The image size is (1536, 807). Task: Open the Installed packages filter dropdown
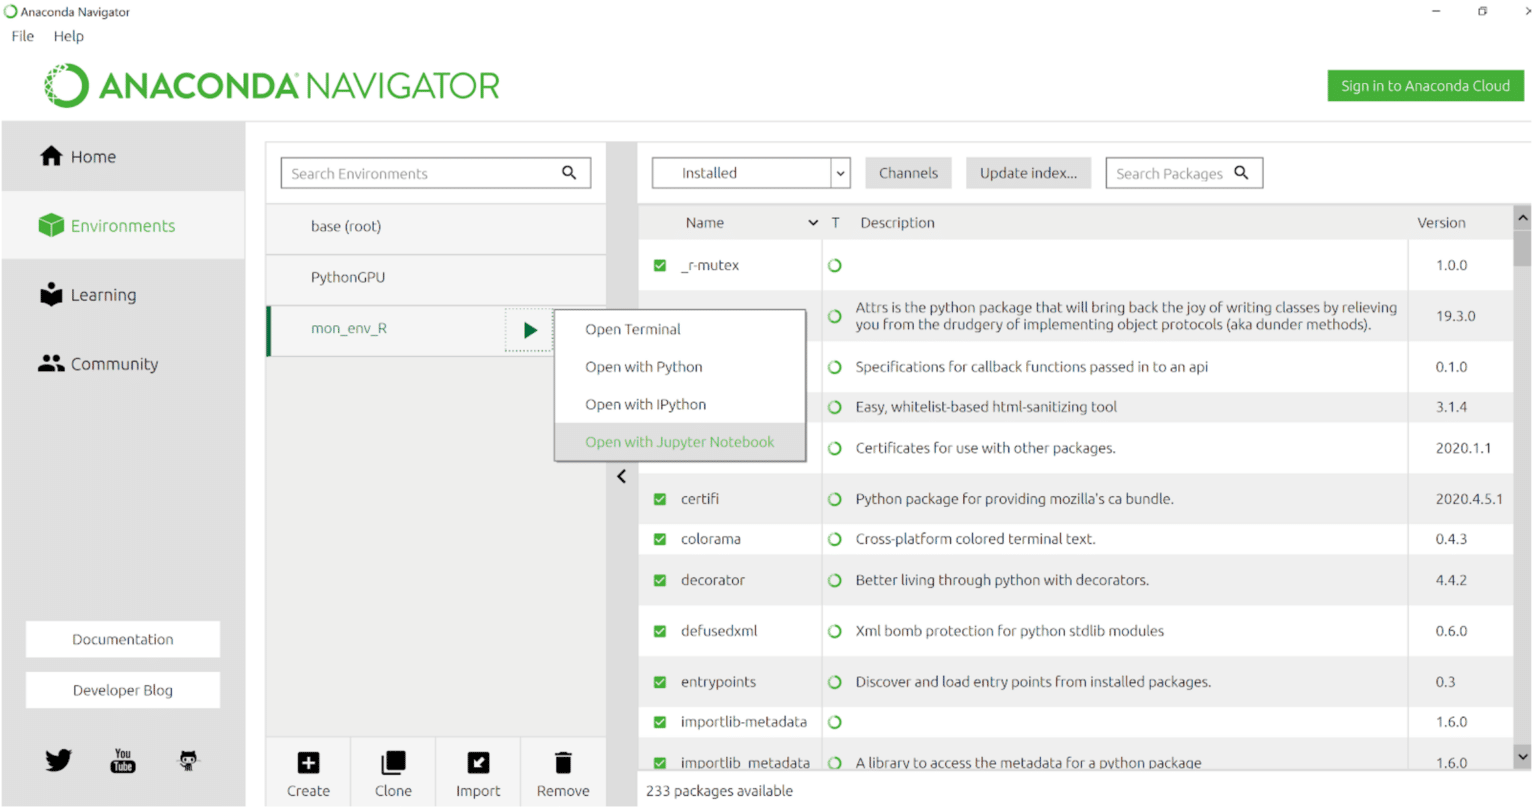[750, 172]
